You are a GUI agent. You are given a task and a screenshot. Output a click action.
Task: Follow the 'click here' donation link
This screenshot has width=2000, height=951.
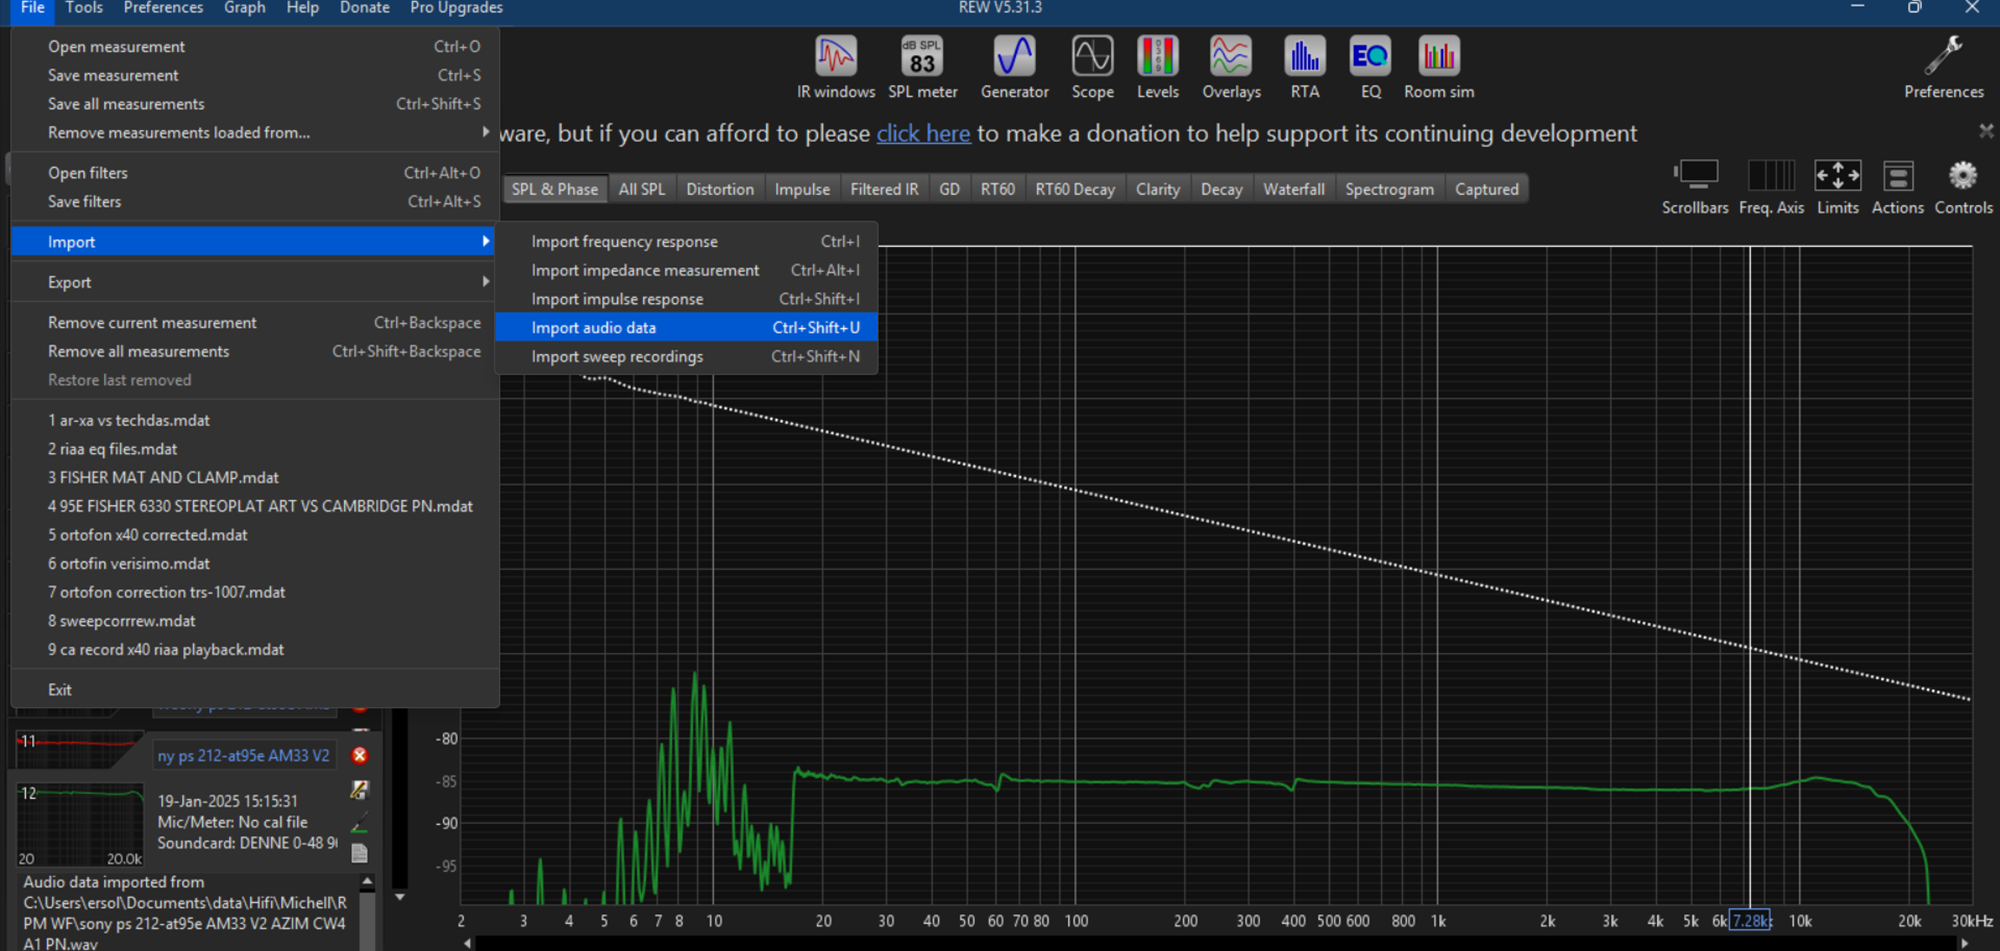[x=923, y=134]
